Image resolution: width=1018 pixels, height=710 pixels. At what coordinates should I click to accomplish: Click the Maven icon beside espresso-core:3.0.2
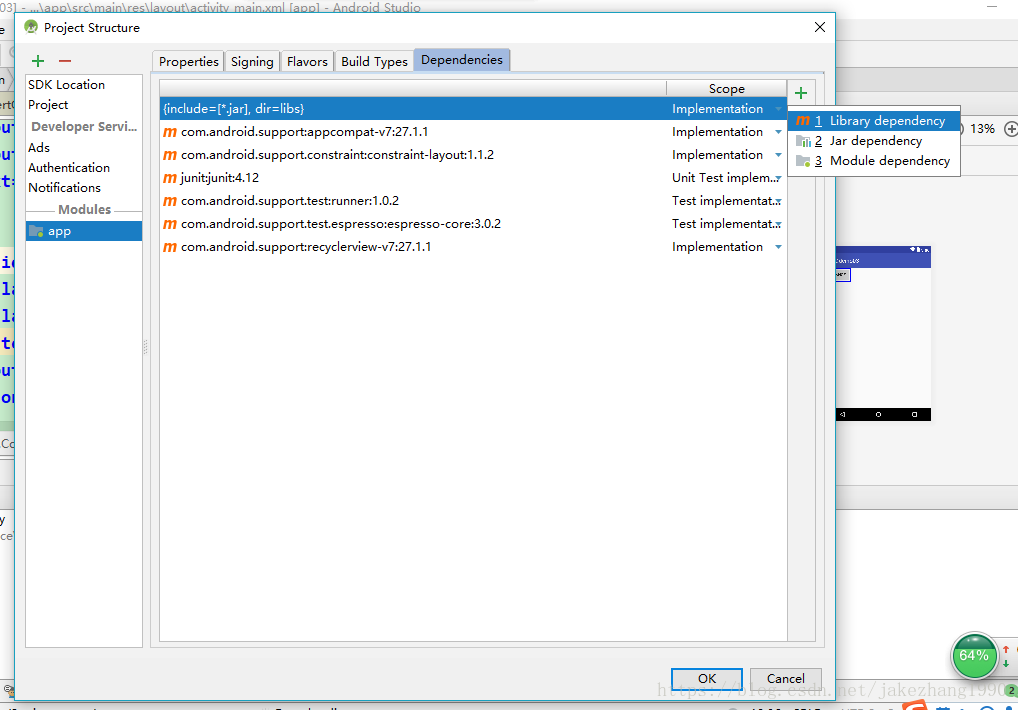(x=169, y=224)
